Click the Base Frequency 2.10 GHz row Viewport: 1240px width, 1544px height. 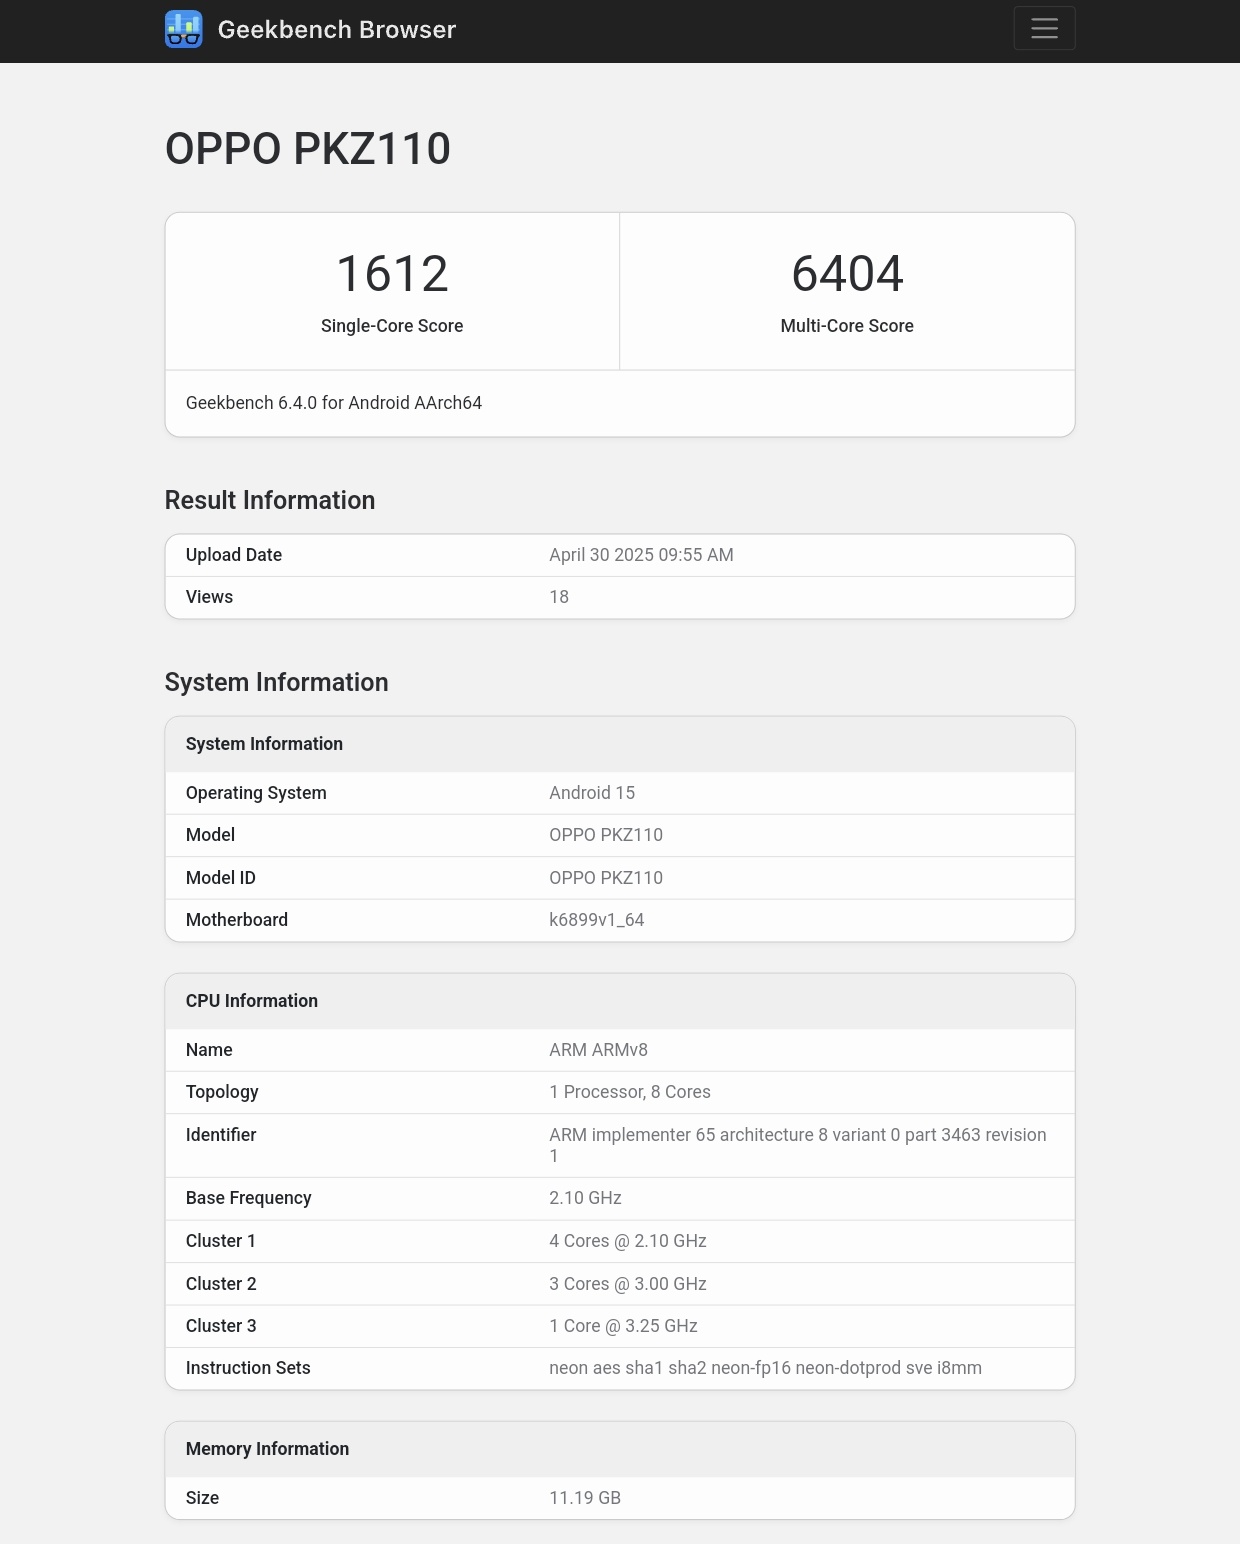click(620, 1198)
